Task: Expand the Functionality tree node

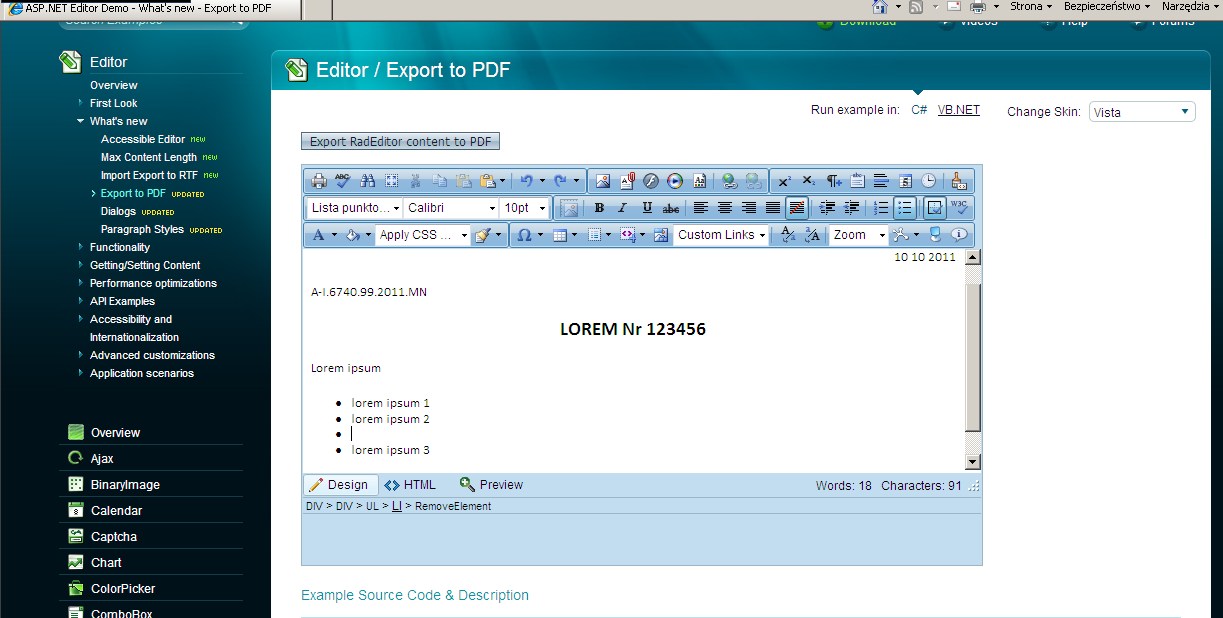Action: coord(81,247)
